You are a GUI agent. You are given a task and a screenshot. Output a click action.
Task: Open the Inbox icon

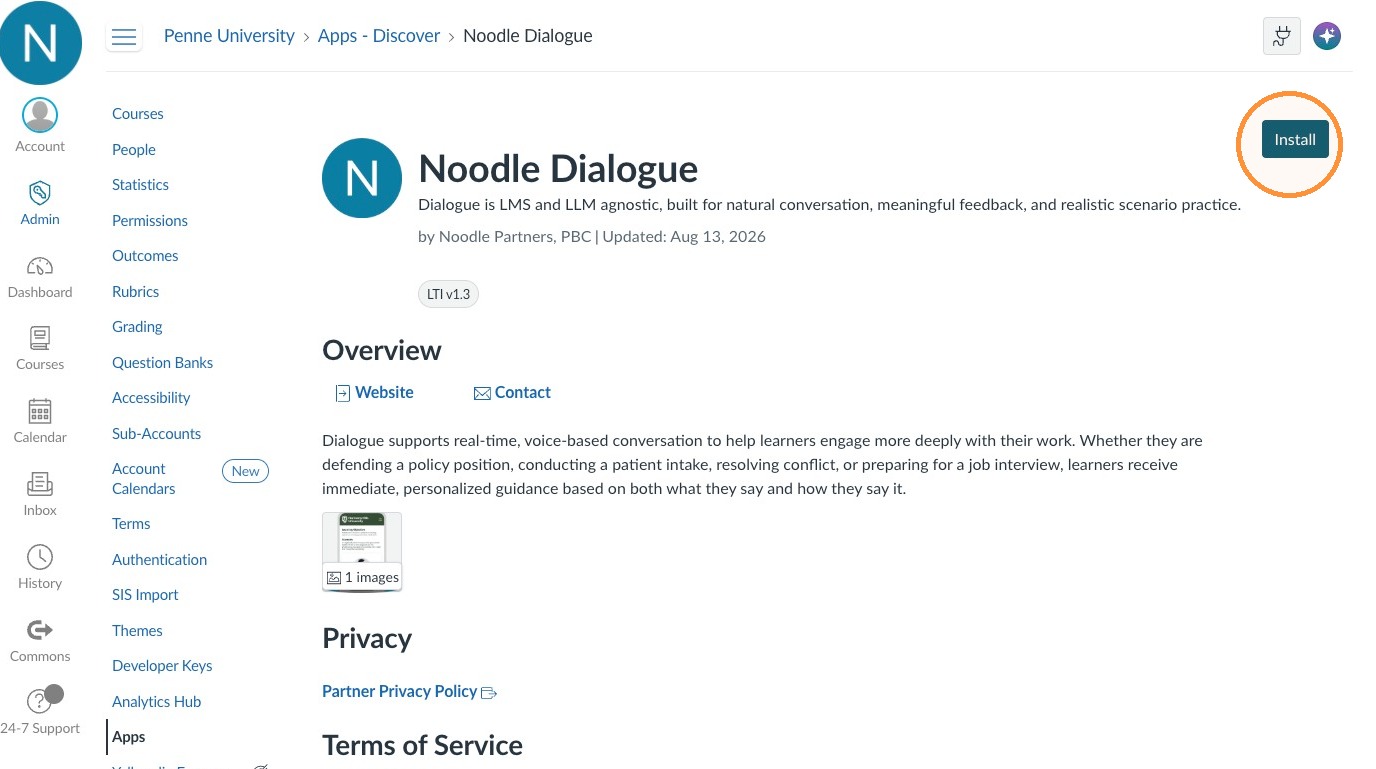pos(40,484)
